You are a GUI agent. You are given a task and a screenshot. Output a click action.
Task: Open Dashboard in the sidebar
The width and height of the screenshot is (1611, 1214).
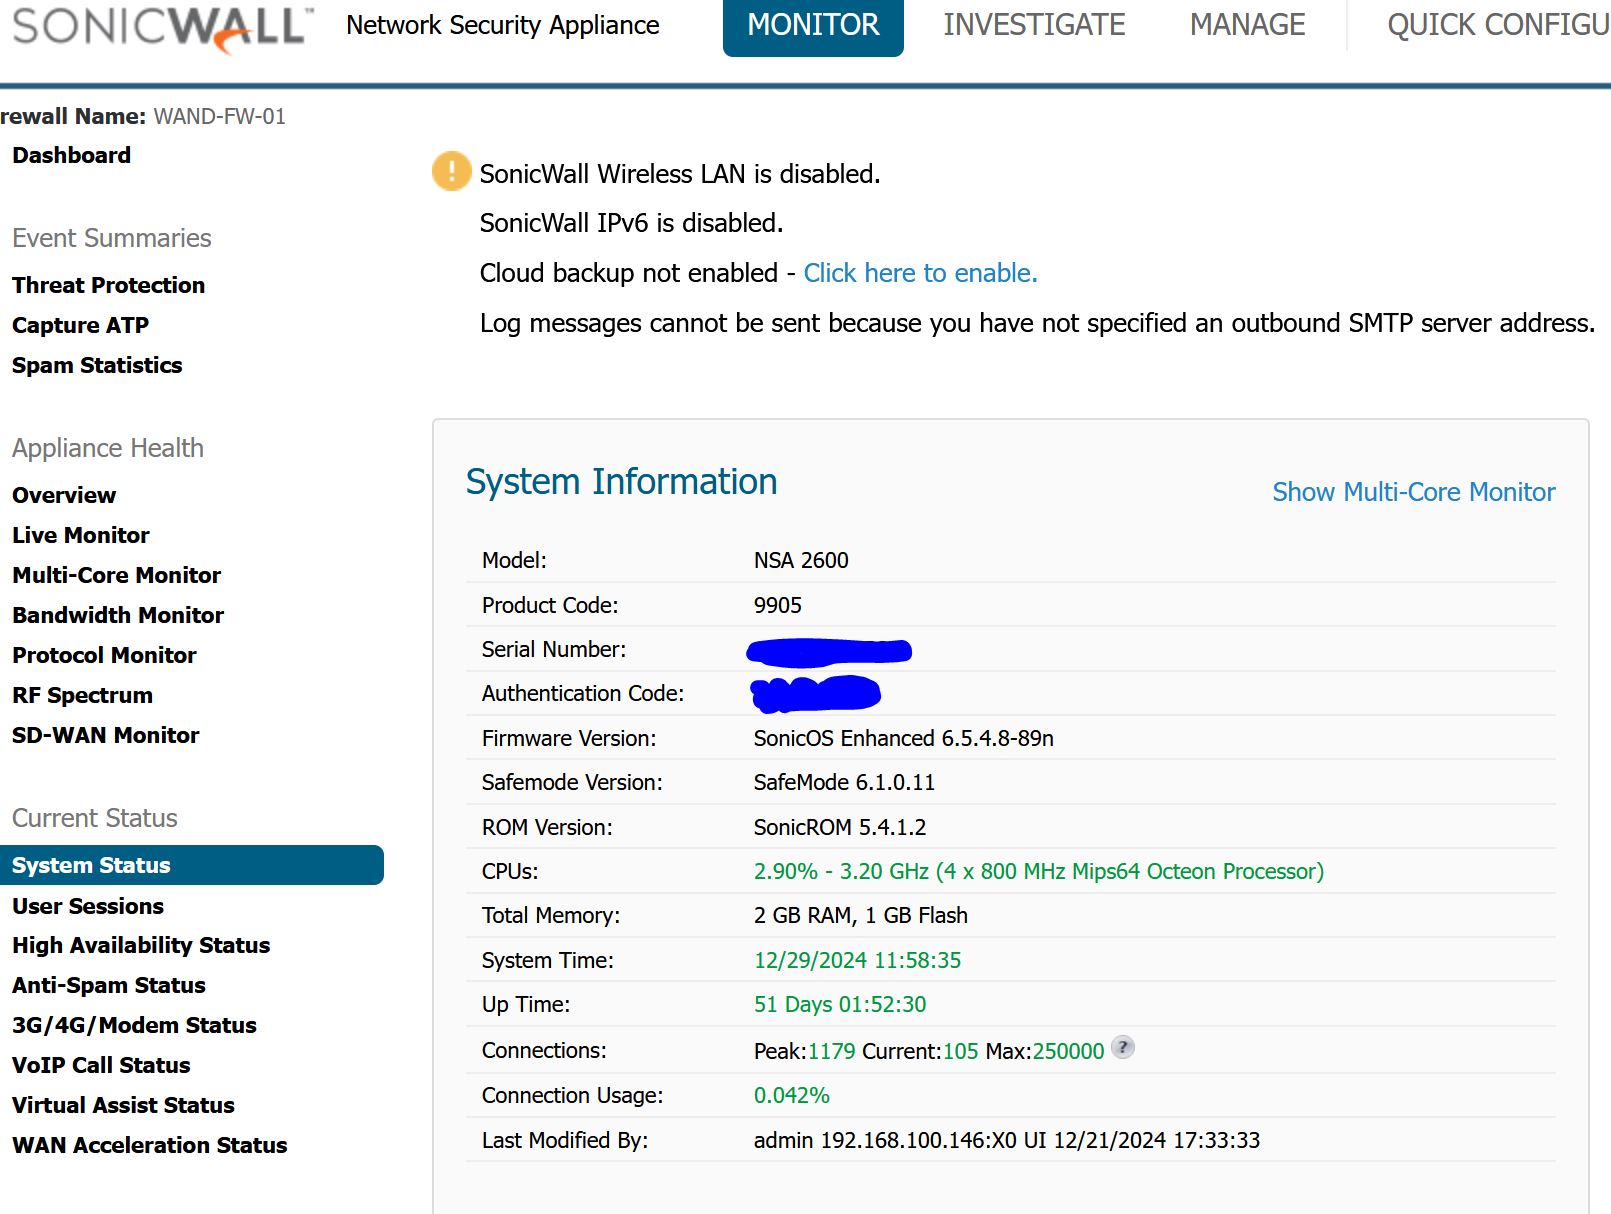(71, 155)
